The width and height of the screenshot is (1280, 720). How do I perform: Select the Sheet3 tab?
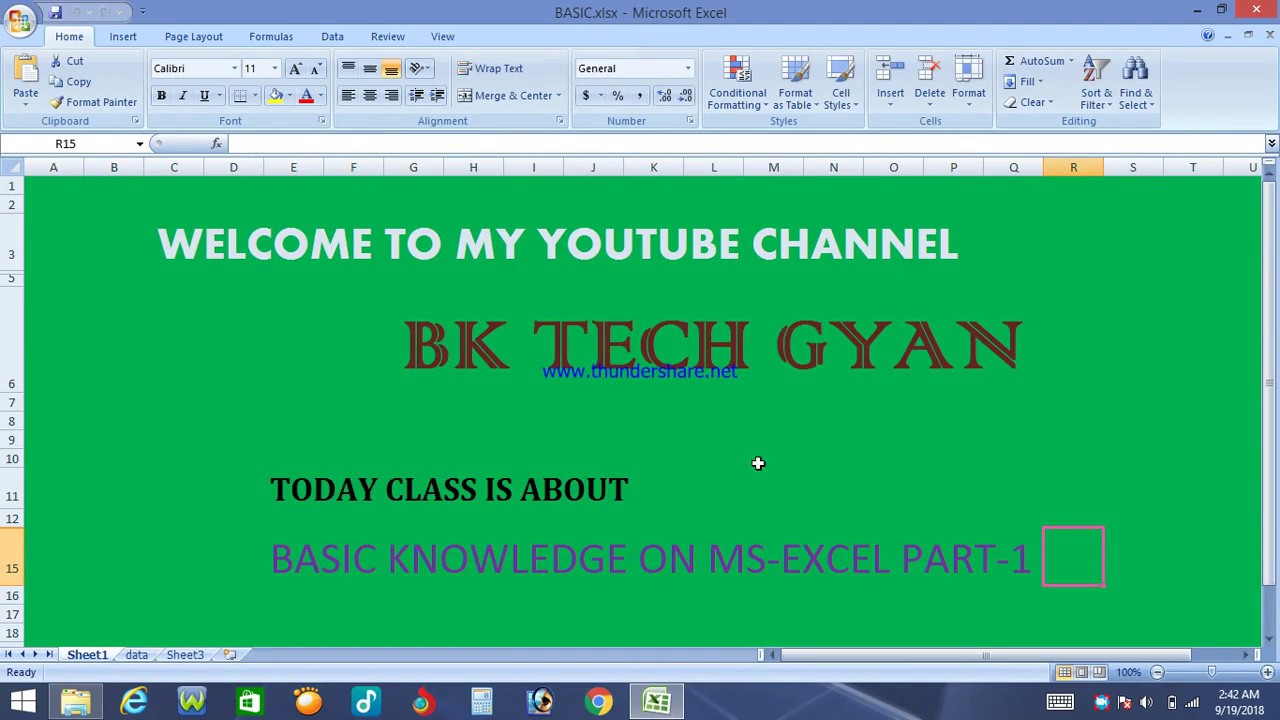pyautogui.click(x=185, y=655)
